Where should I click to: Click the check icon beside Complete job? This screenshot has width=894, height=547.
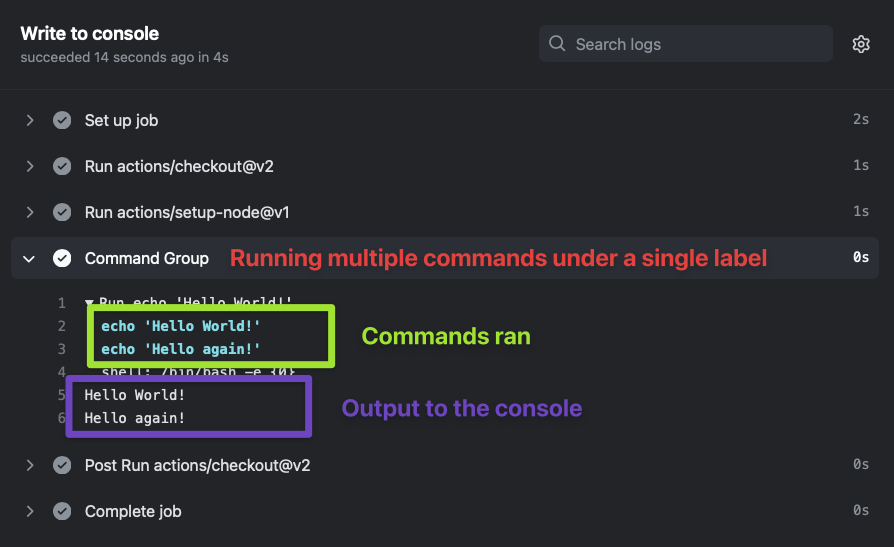pyautogui.click(x=62, y=511)
